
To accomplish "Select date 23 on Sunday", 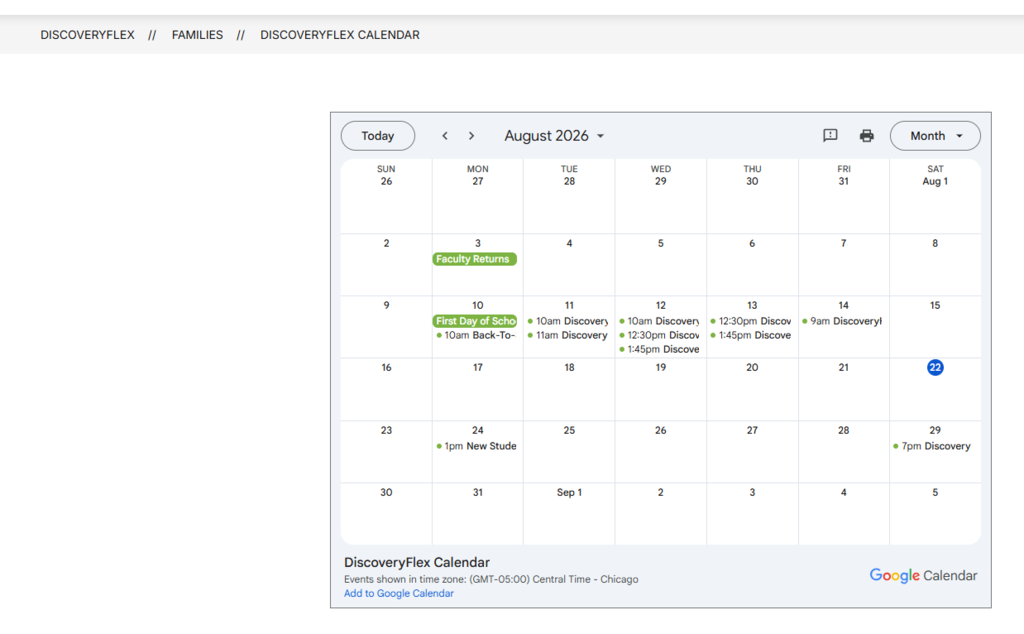I will pyautogui.click(x=387, y=430).
